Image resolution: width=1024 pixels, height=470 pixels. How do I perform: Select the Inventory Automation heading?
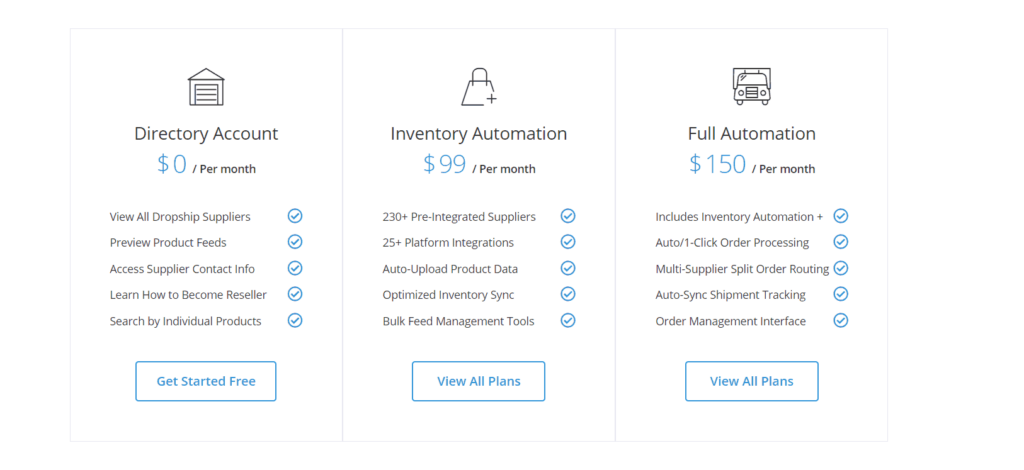click(x=479, y=134)
